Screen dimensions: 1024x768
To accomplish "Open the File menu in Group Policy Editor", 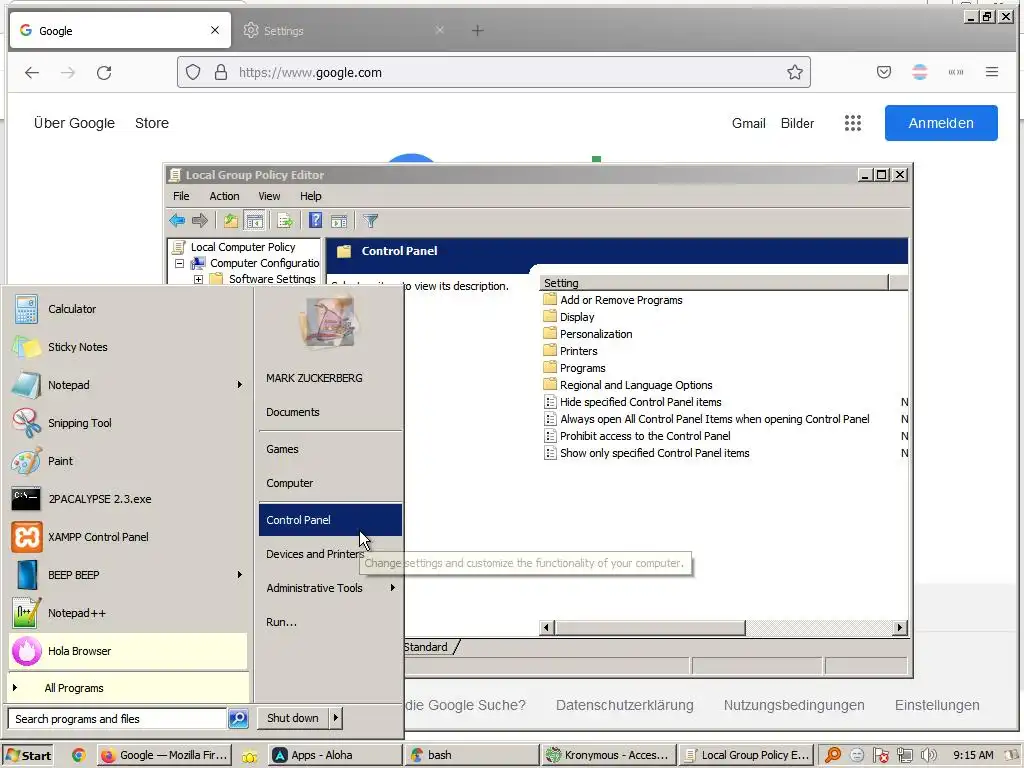I will (x=181, y=196).
